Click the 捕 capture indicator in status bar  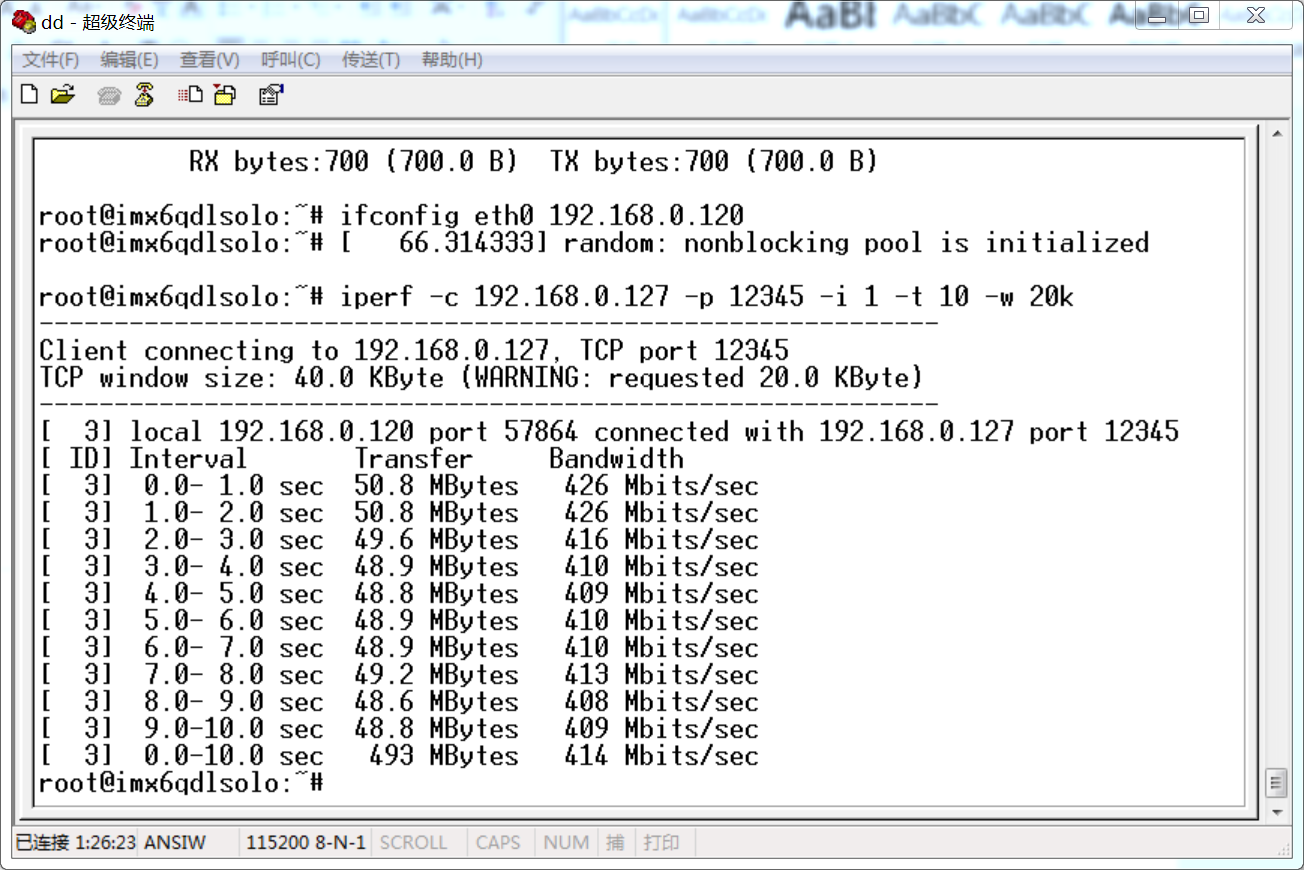615,842
